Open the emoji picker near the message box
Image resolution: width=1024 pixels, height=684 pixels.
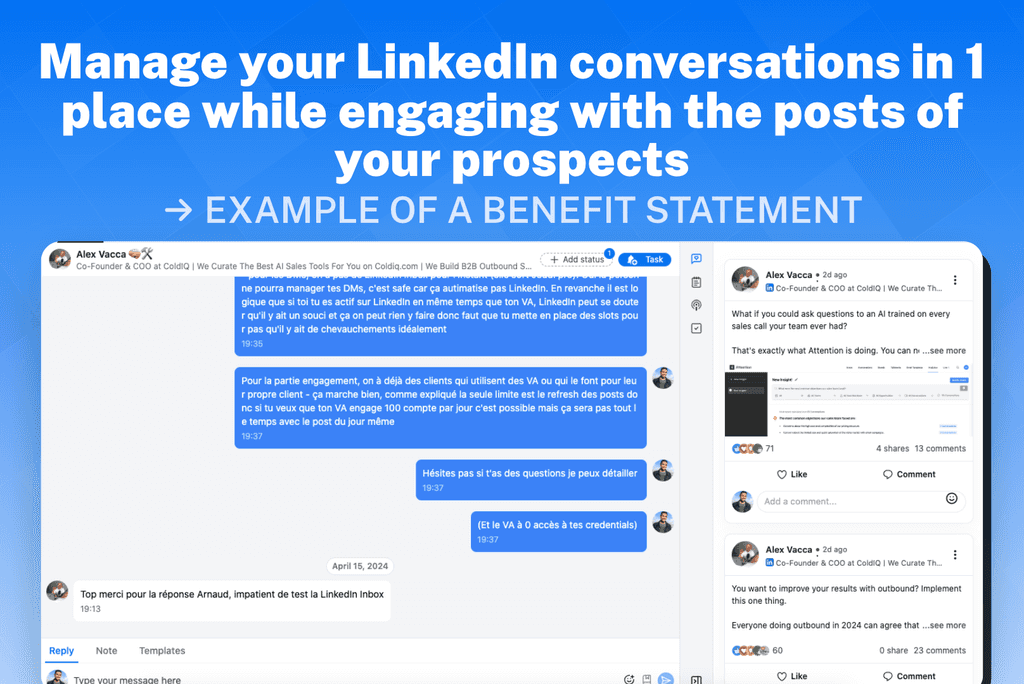pyautogui.click(x=628, y=679)
